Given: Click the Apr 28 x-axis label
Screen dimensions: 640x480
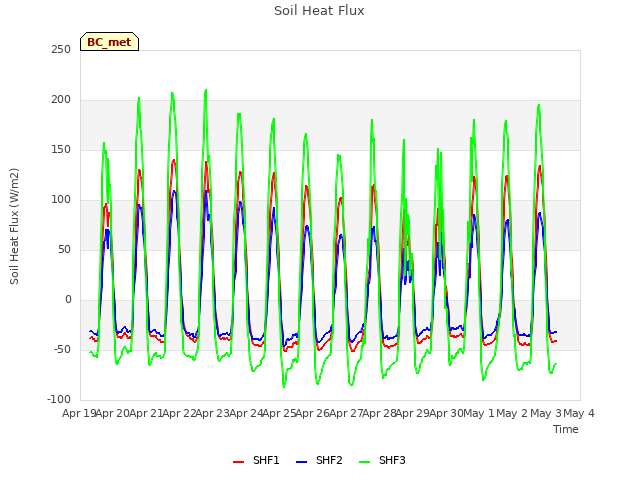Looking at the screenshot, I should [x=379, y=413].
